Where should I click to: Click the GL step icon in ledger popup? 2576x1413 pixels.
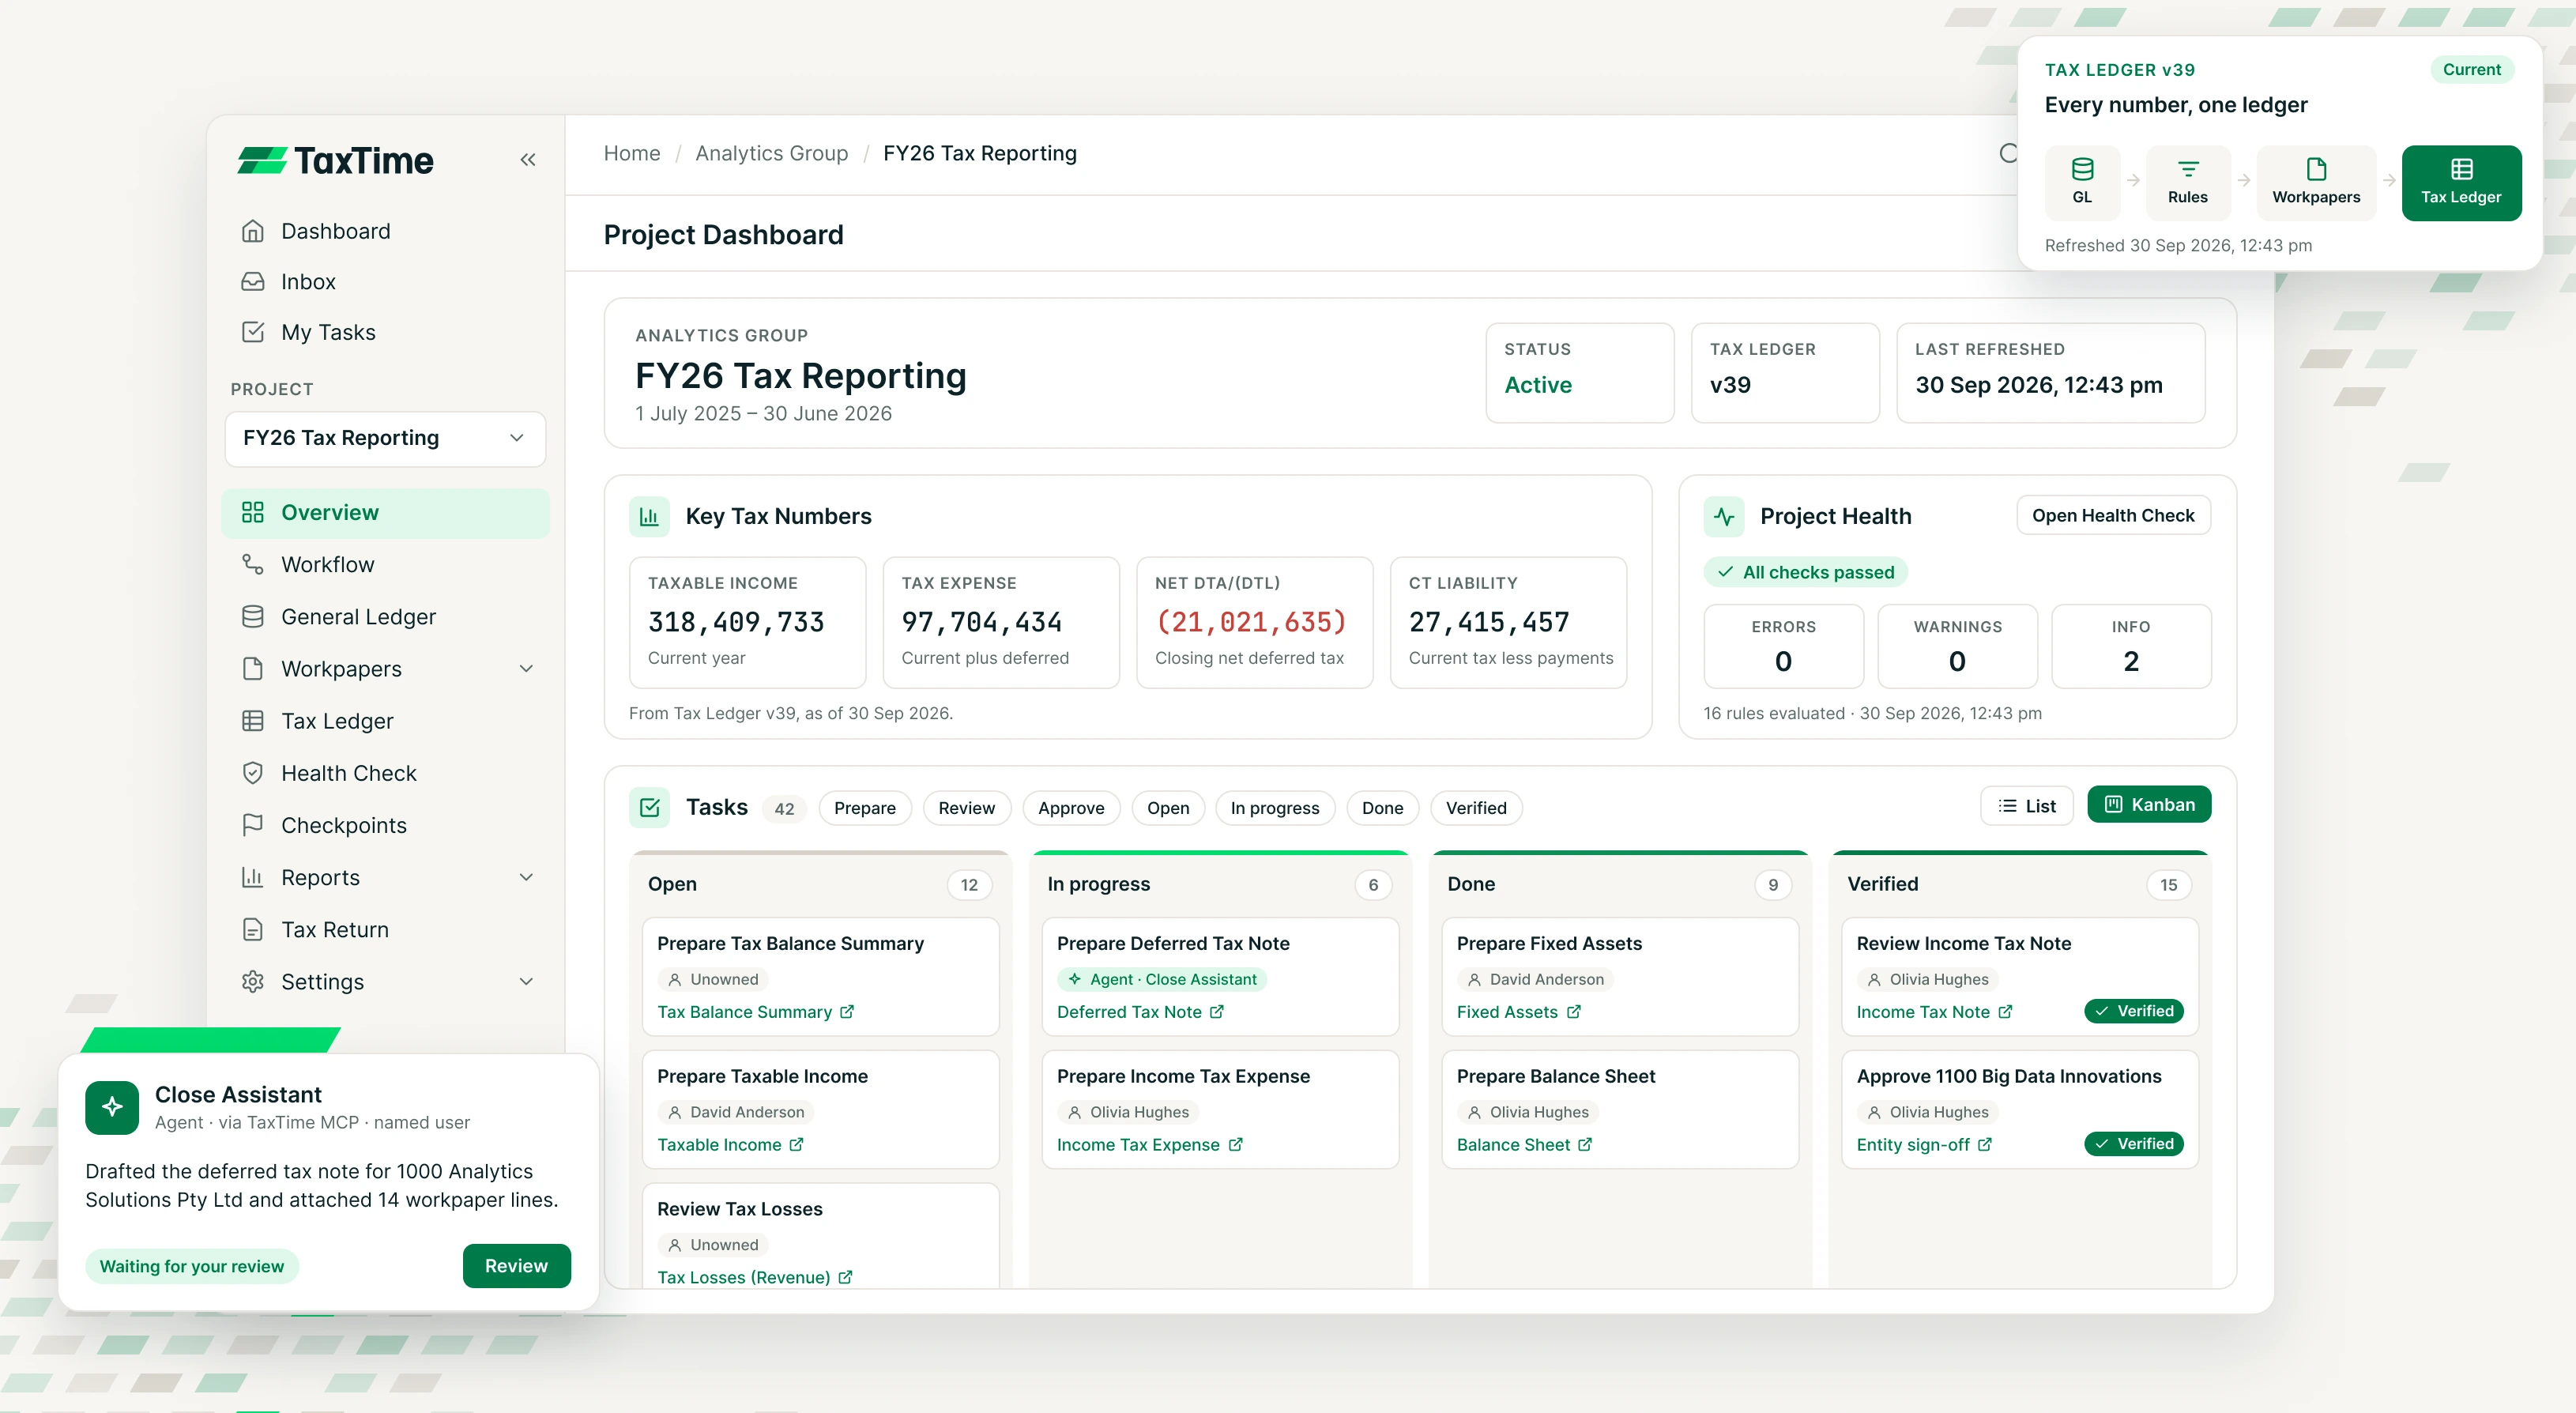click(x=2082, y=182)
